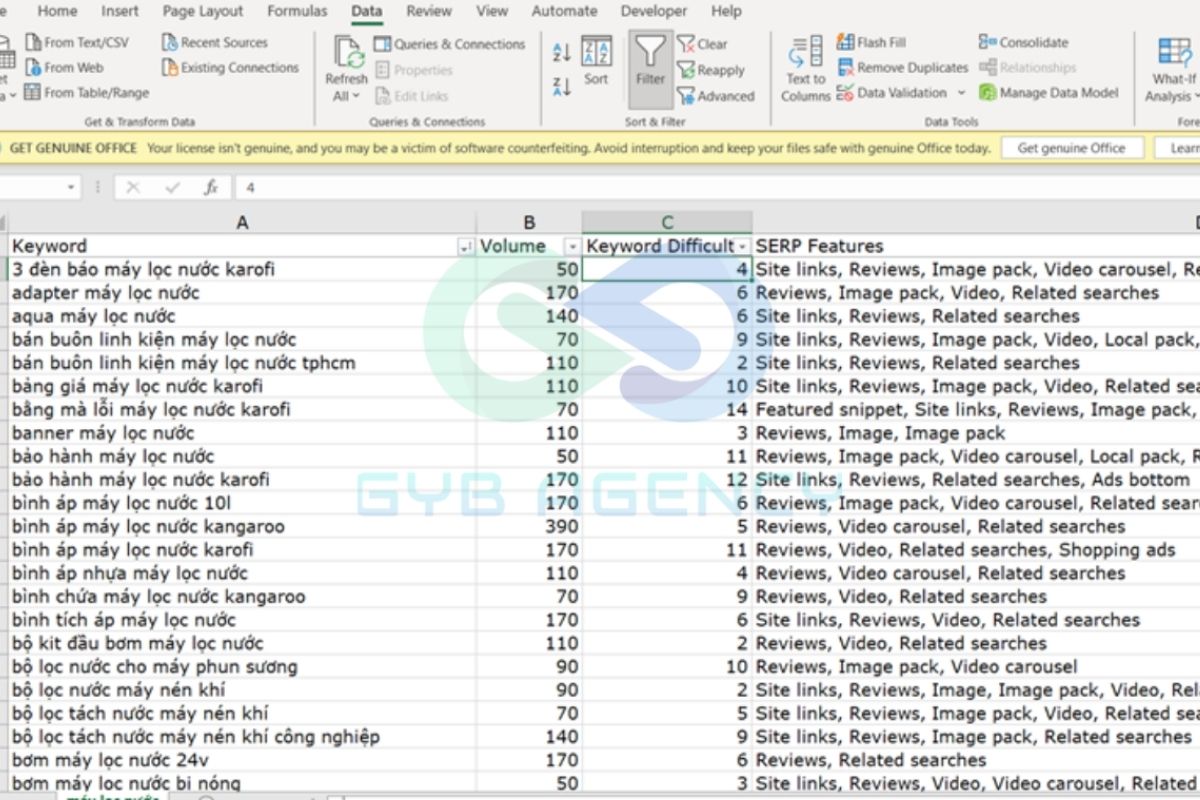This screenshot has height=800, width=1200.
Task: Click the Get genuine Office button
Action: click(1071, 148)
